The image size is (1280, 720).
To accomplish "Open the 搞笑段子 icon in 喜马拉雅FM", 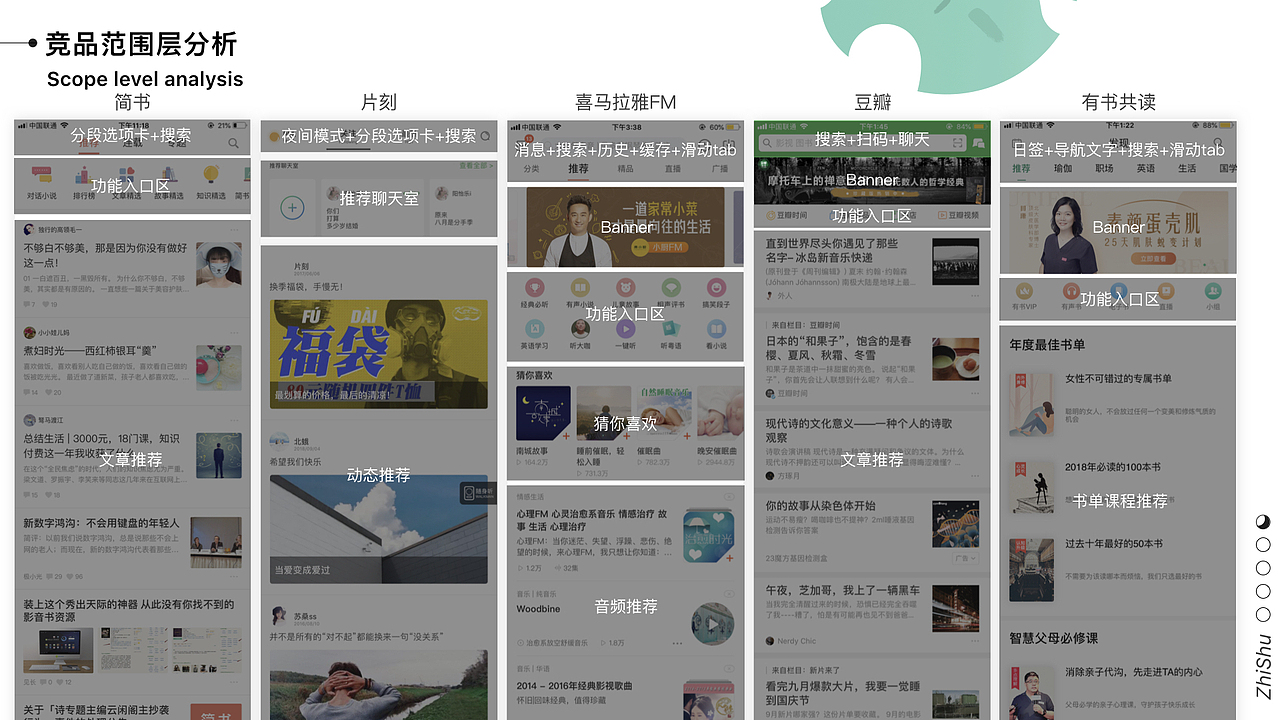I will [x=716, y=287].
